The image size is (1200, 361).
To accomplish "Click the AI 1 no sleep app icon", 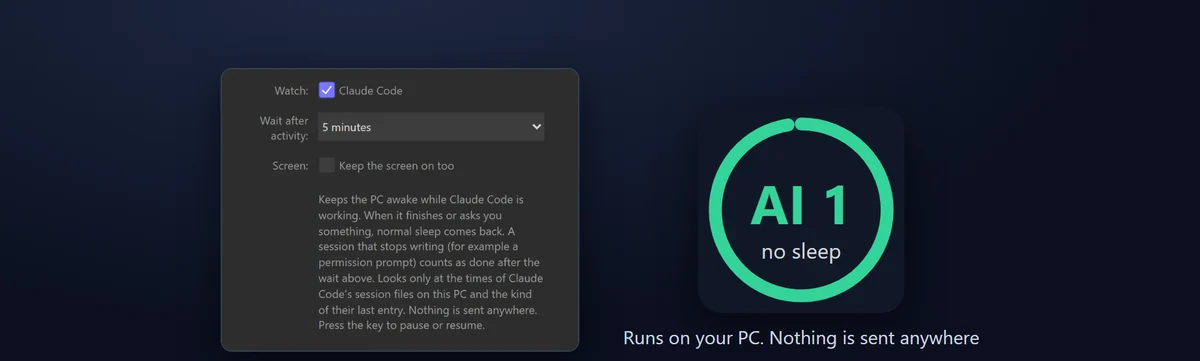I will 801,209.
